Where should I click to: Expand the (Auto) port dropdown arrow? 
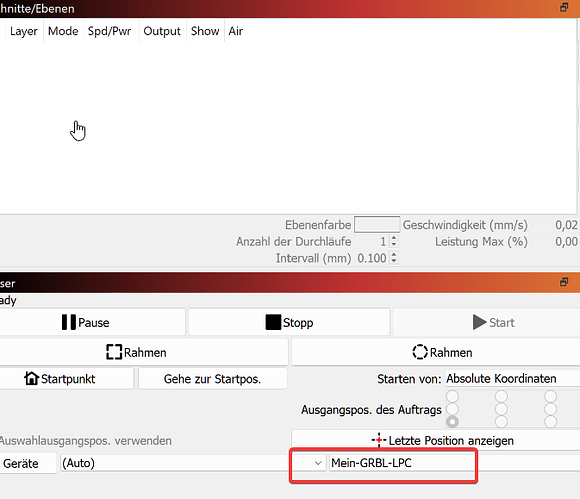[318, 463]
